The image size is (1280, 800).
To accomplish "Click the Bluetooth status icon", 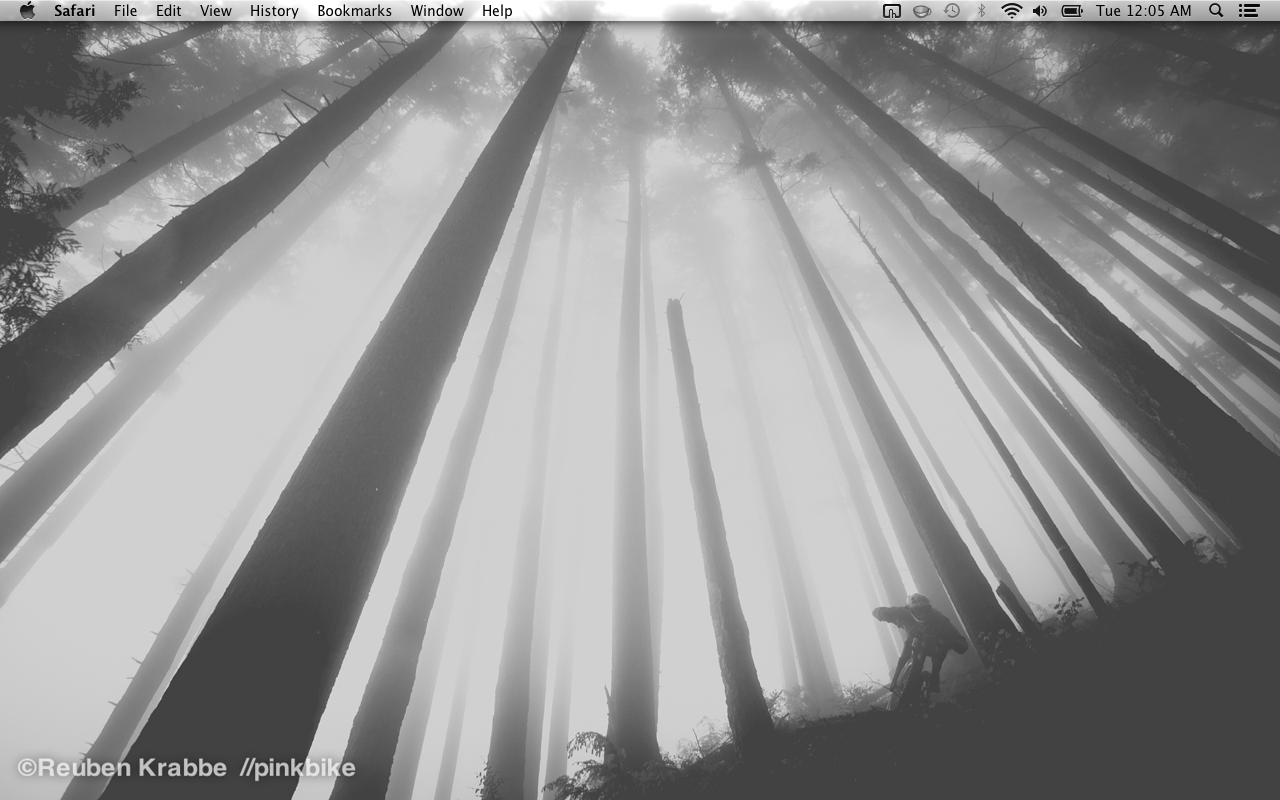I will [x=981, y=11].
